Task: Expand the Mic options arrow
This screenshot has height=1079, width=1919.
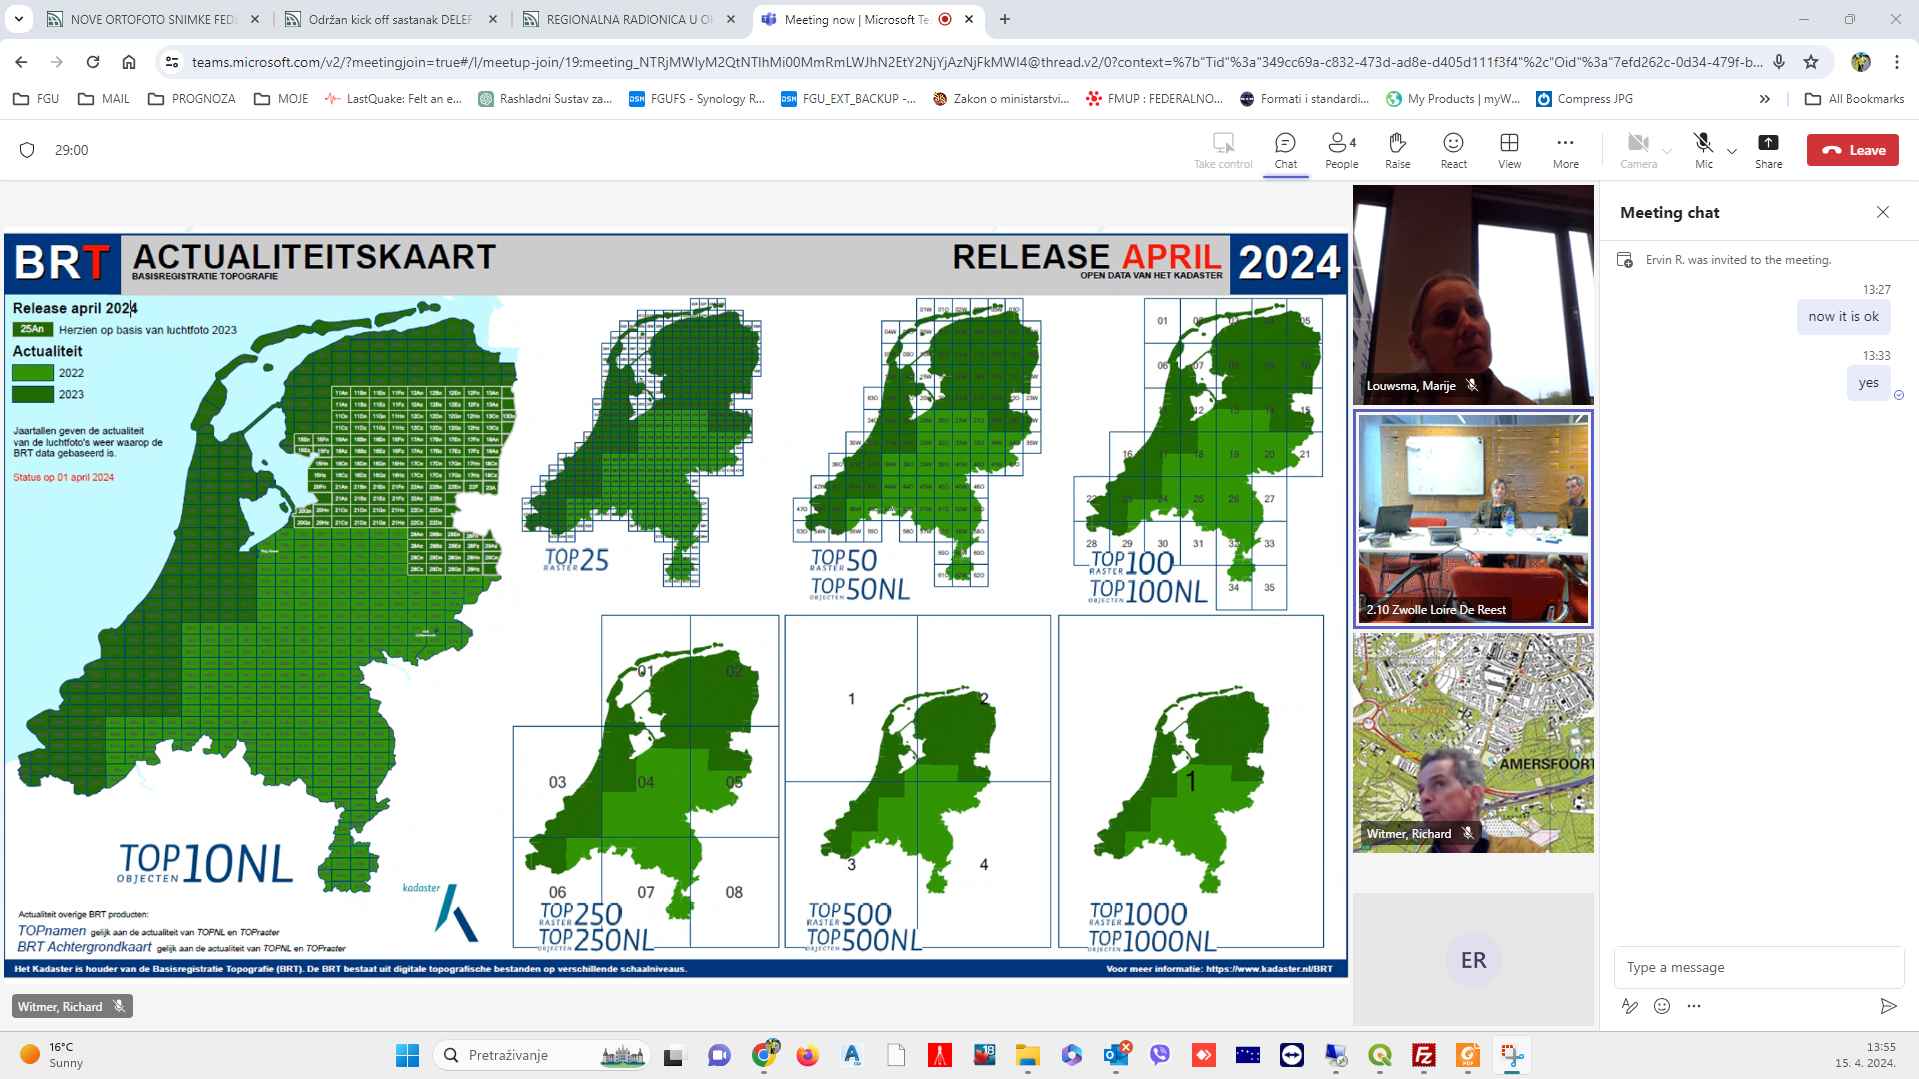Action: click(1732, 151)
